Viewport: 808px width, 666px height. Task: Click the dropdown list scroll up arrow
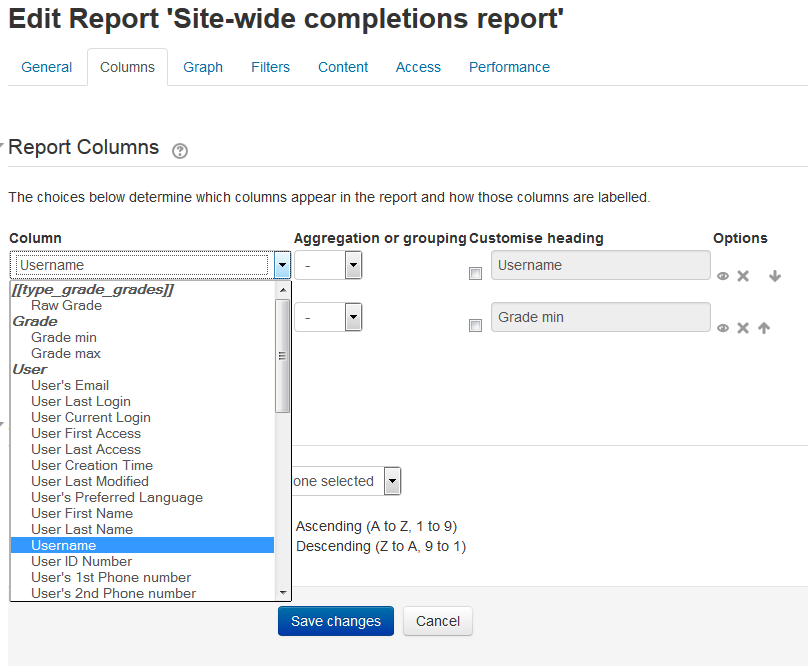point(283,290)
